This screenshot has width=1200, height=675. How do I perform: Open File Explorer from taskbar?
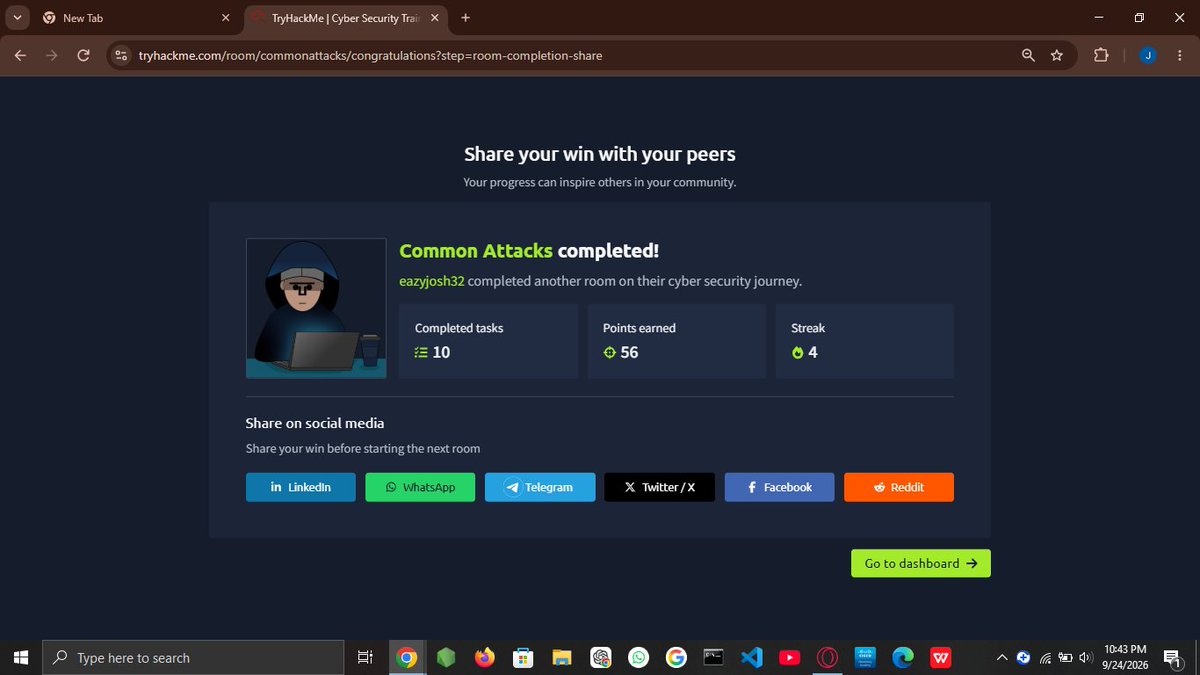coord(562,658)
